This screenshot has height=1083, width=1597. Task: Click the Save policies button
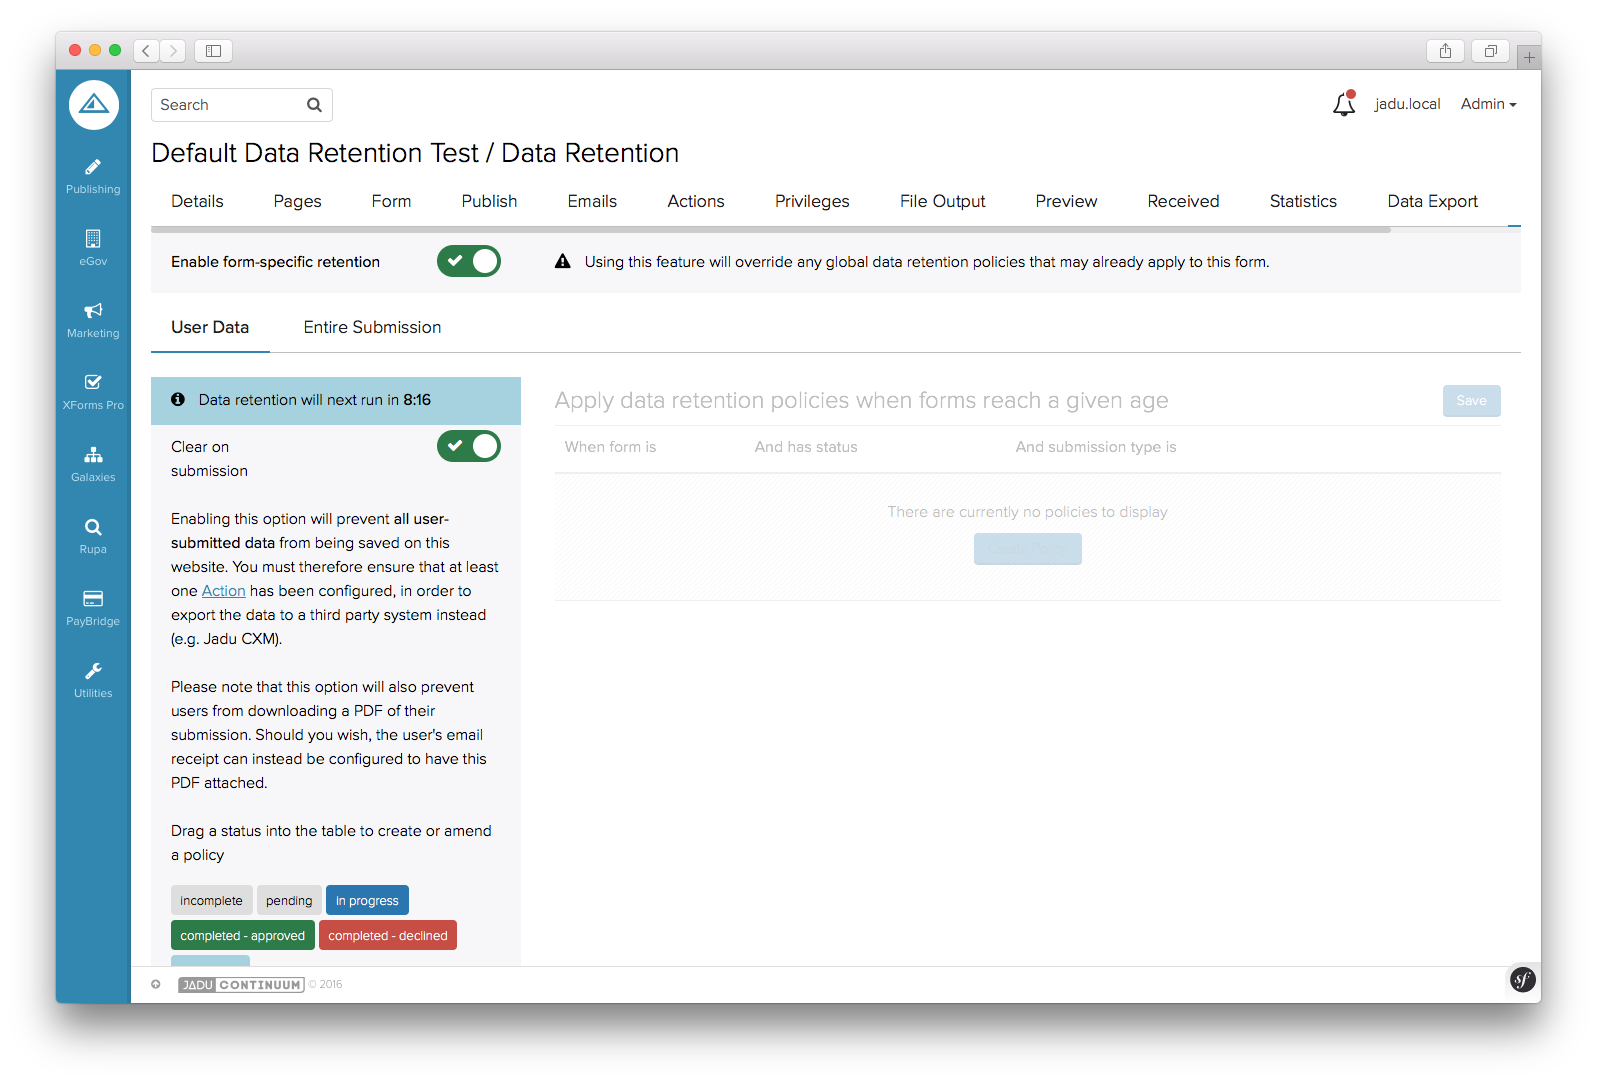(1470, 401)
